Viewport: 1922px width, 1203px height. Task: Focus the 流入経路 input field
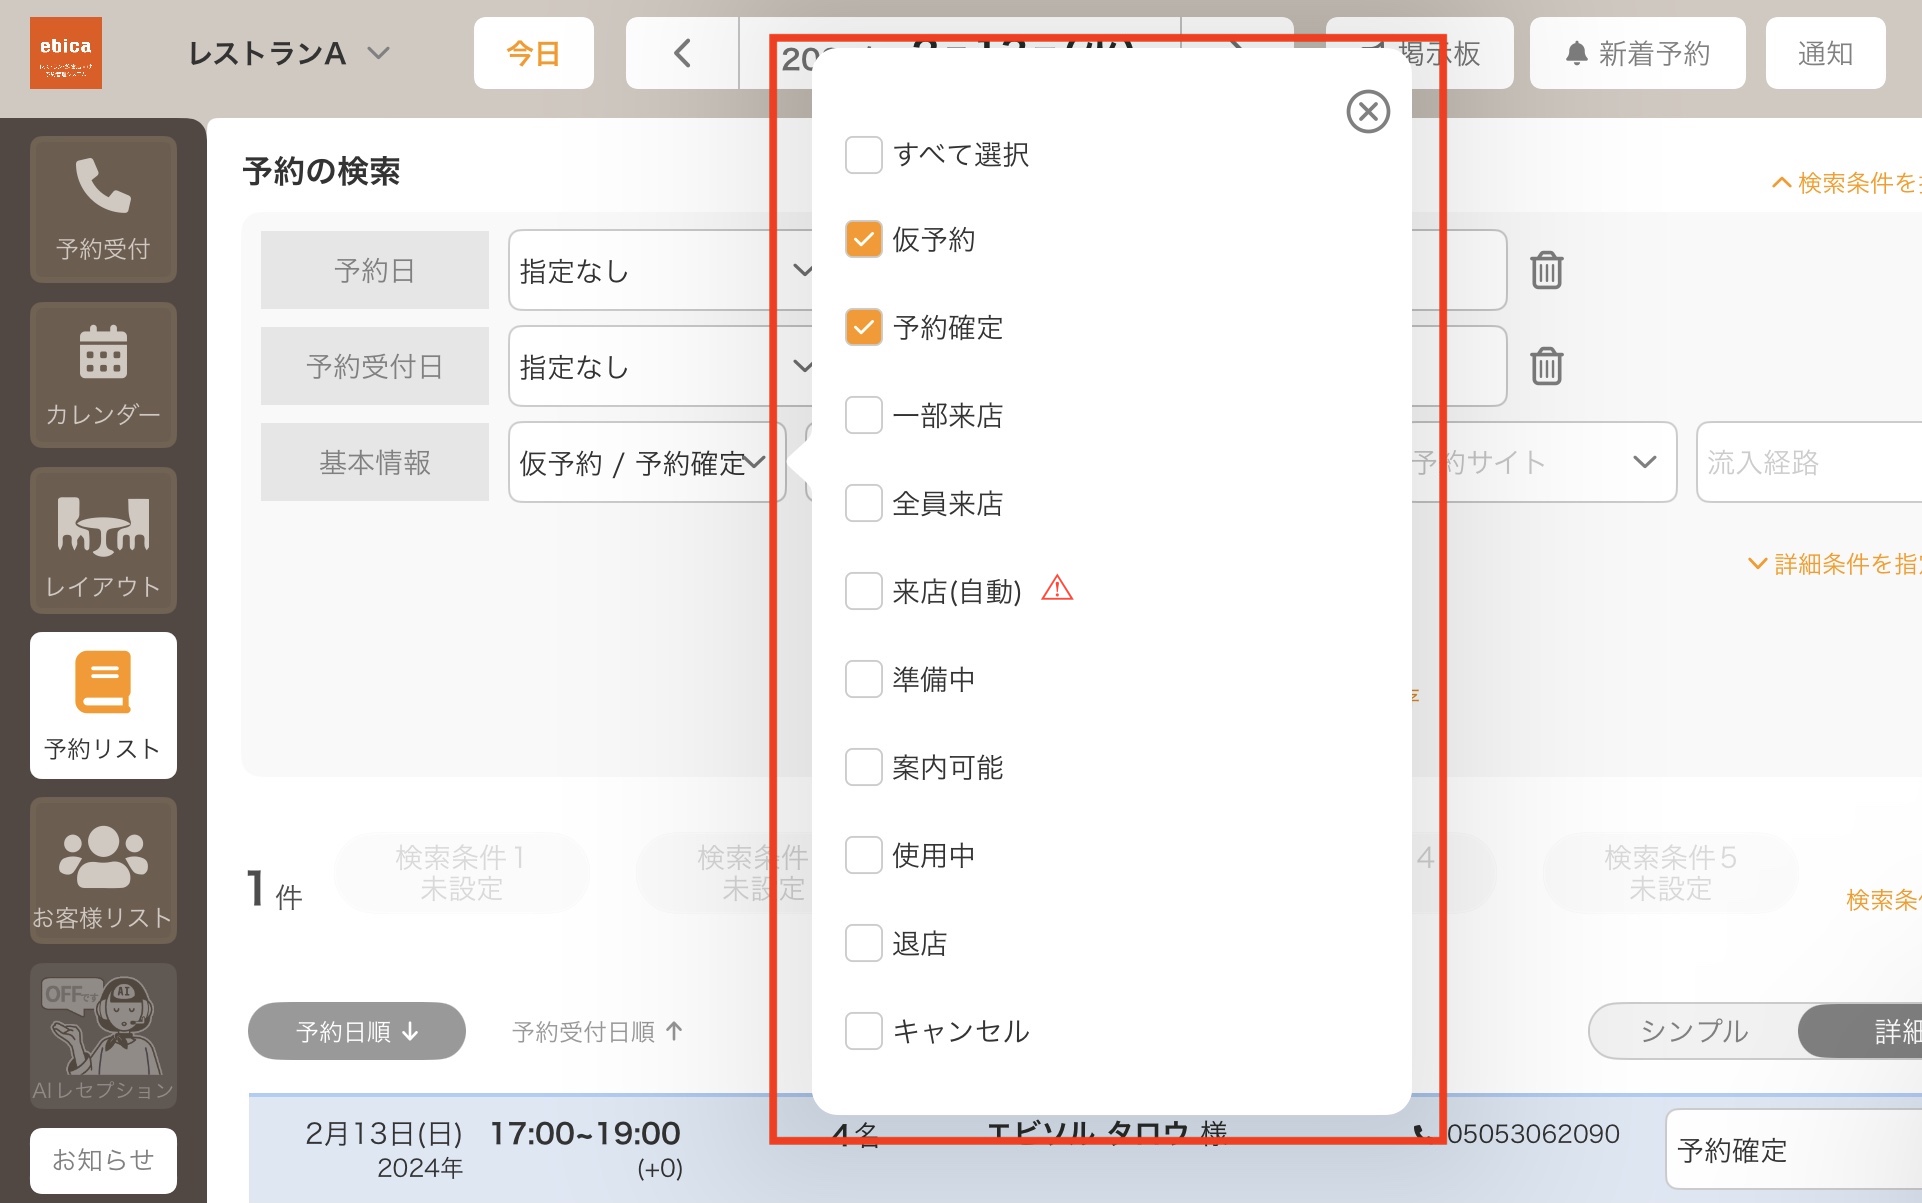click(1808, 462)
